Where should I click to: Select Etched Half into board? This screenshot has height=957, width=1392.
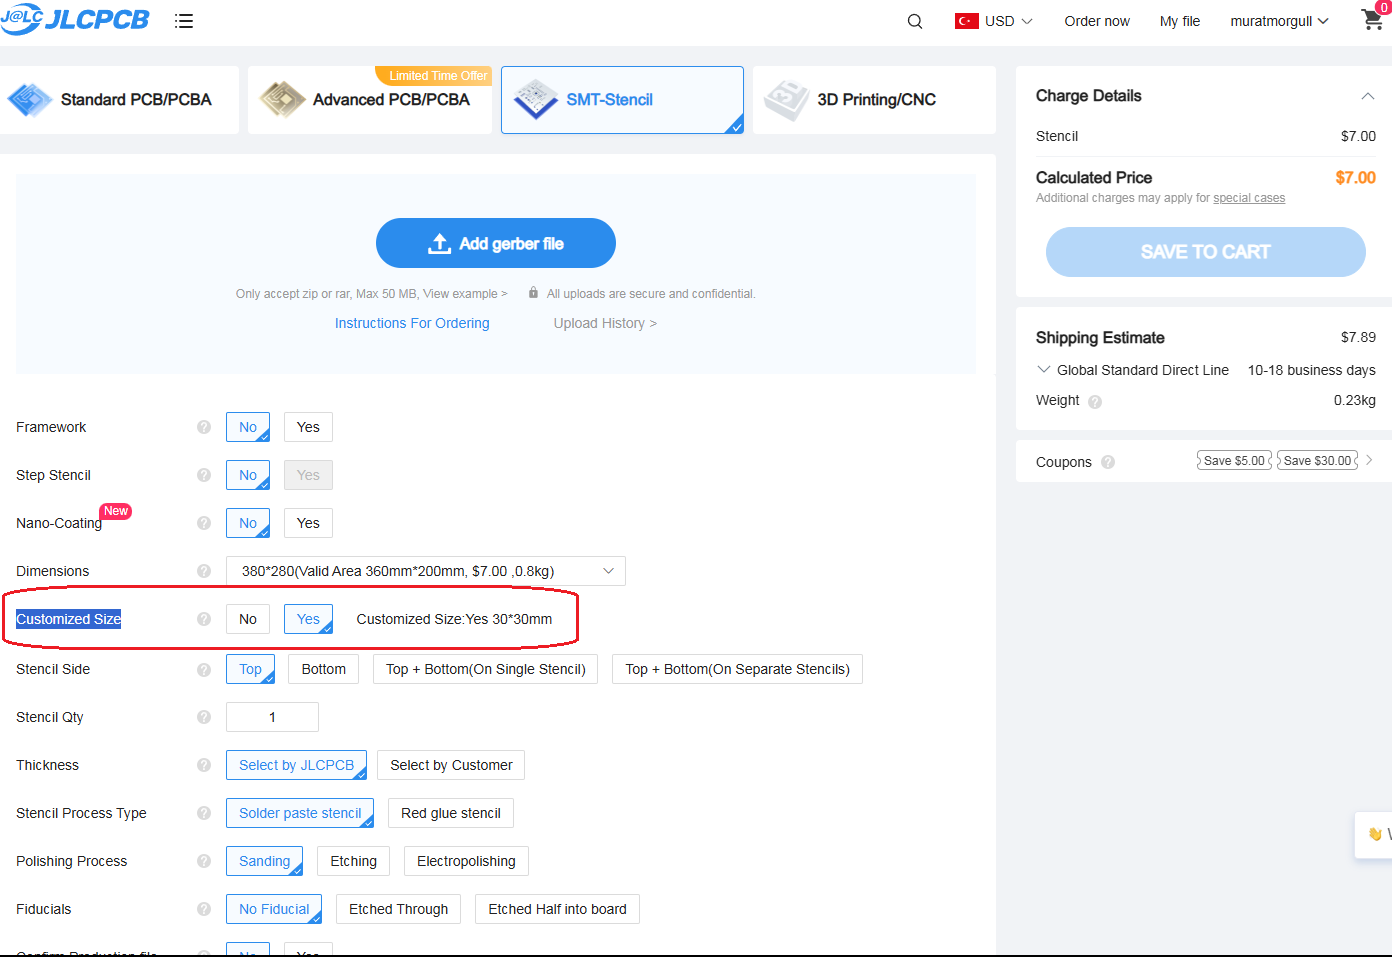[557, 909]
